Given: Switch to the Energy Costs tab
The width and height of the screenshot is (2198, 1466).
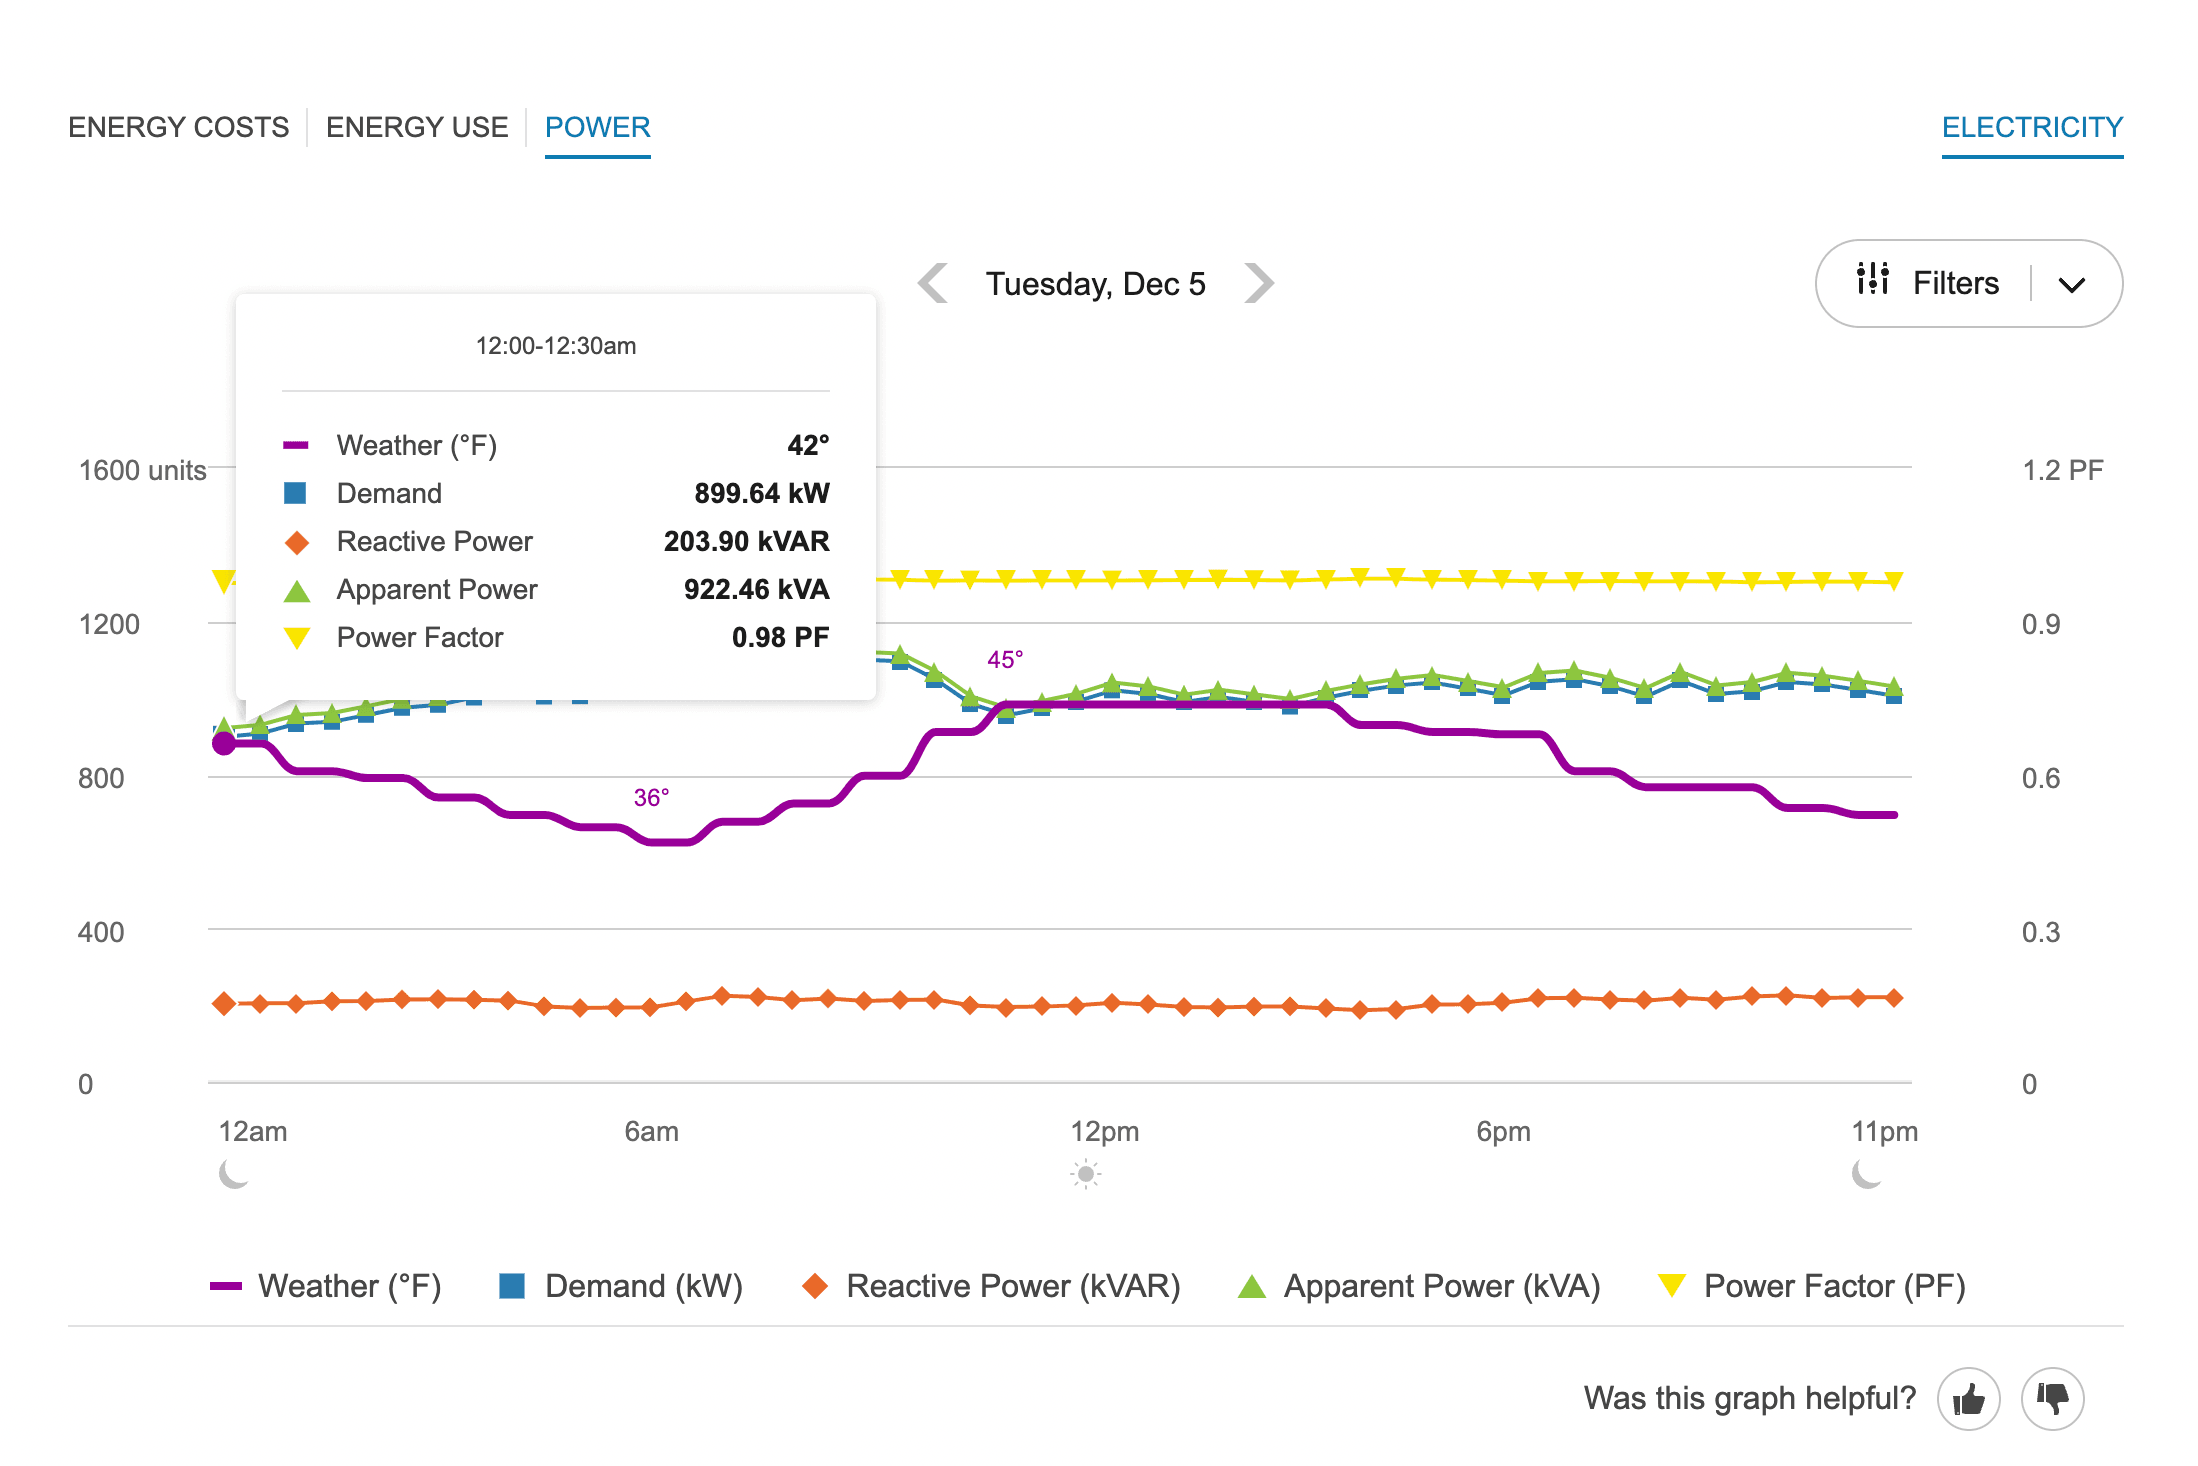Looking at the screenshot, I should point(178,127).
